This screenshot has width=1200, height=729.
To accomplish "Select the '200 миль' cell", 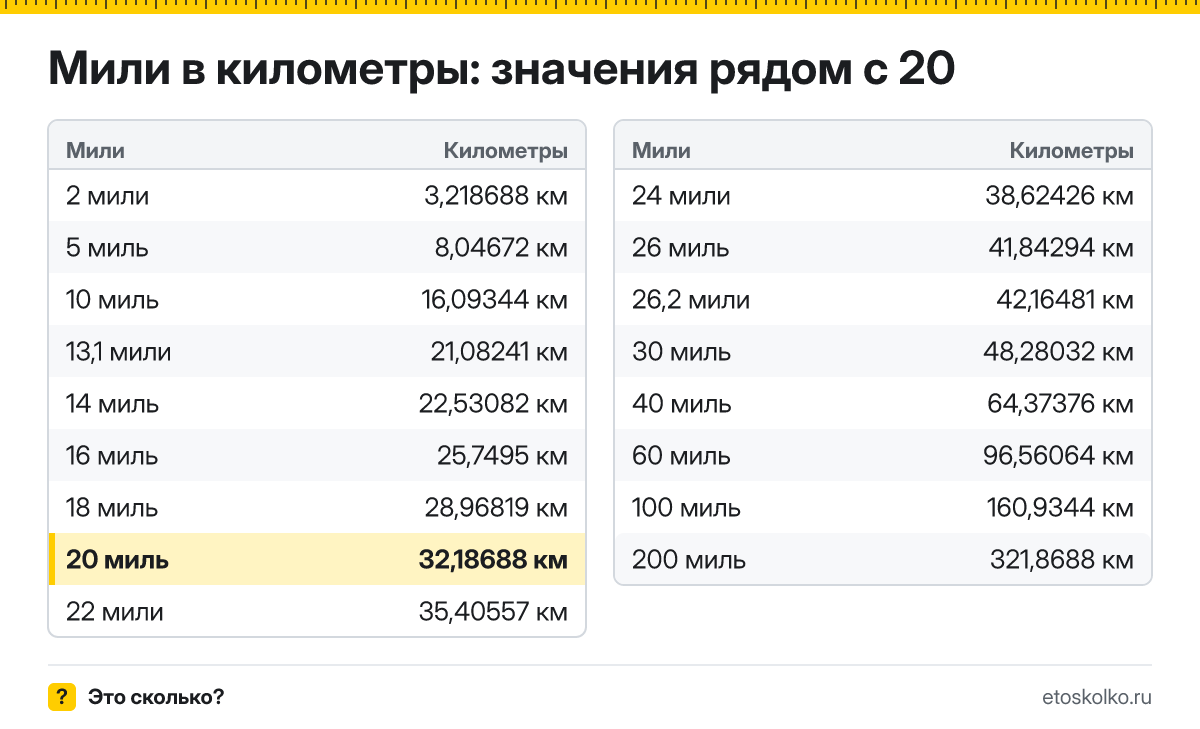I will (689, 560).
